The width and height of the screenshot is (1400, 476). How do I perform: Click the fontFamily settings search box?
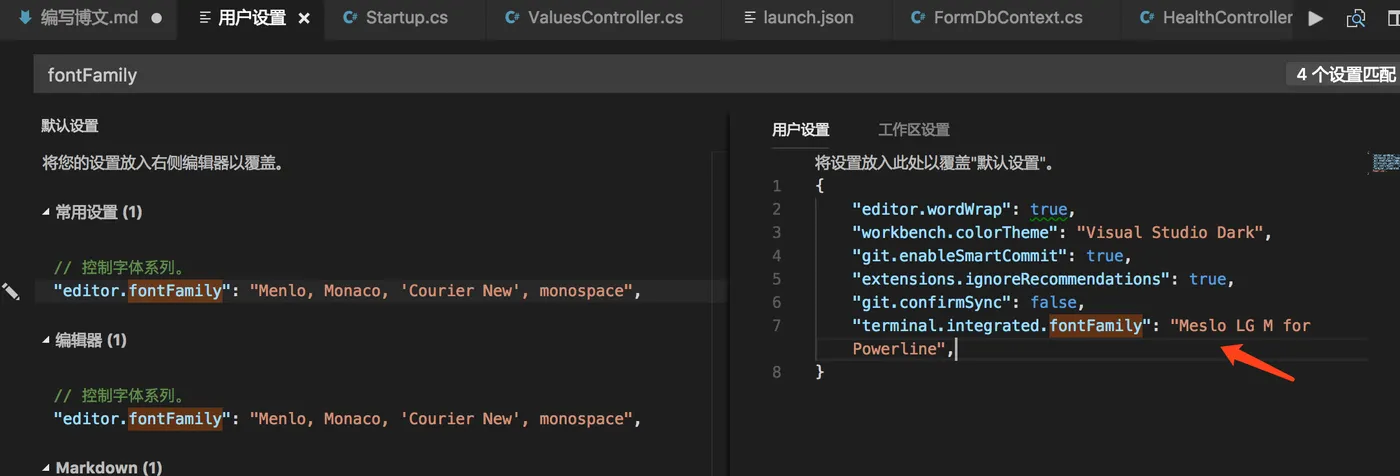[650, 75]
